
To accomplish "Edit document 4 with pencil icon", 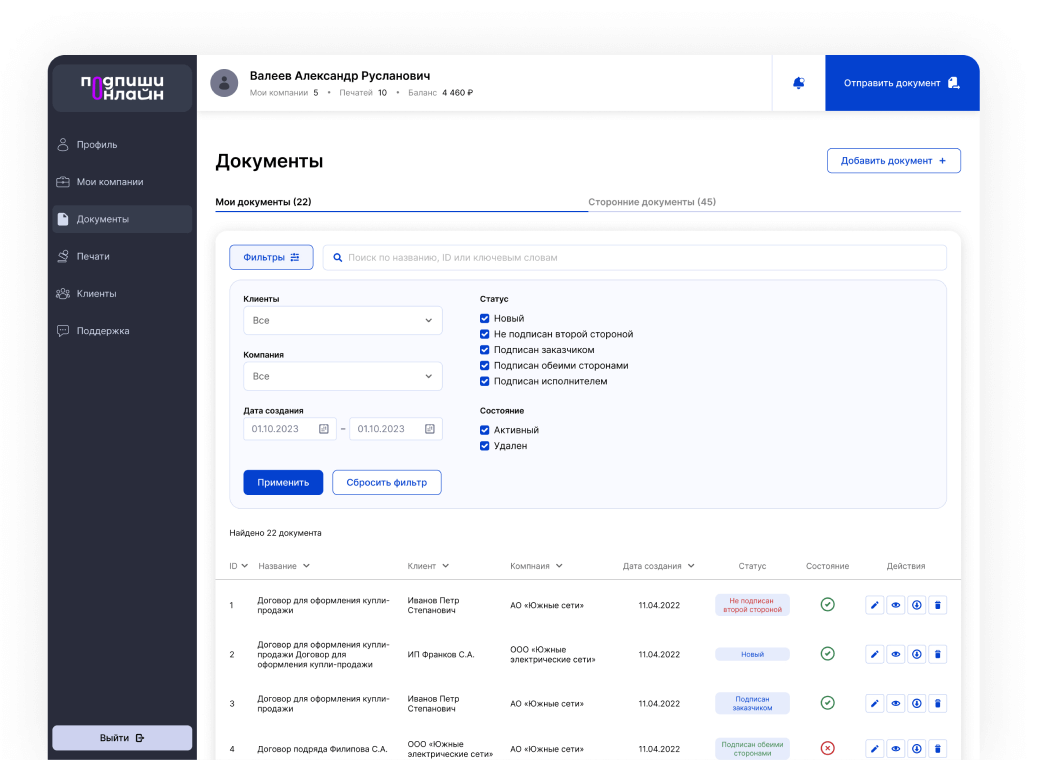I will (874, 749).
